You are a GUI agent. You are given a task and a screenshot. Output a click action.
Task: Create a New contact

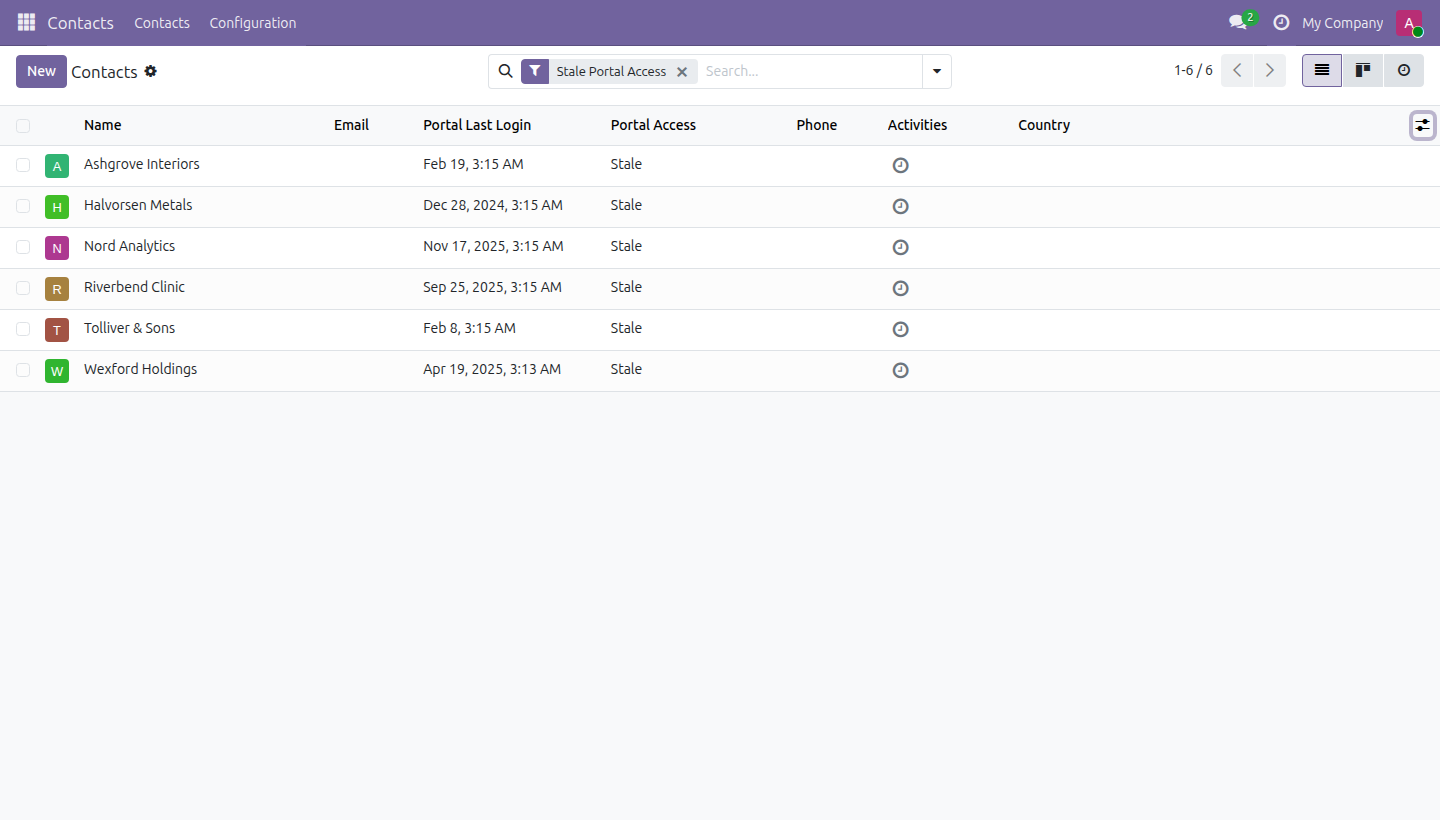(x=41, y=71)
